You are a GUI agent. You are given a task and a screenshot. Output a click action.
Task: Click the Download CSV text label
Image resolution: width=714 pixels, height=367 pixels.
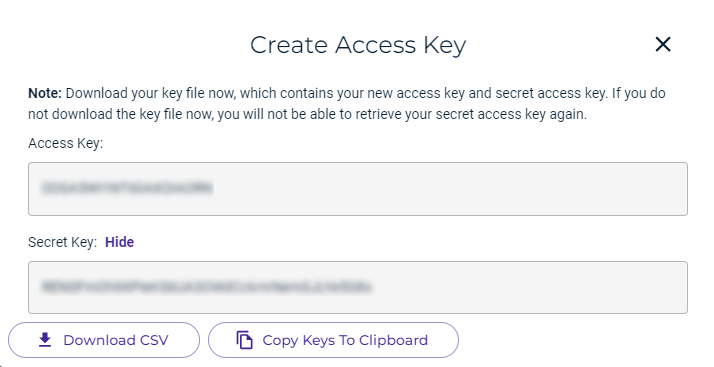(x=116, y=340)
